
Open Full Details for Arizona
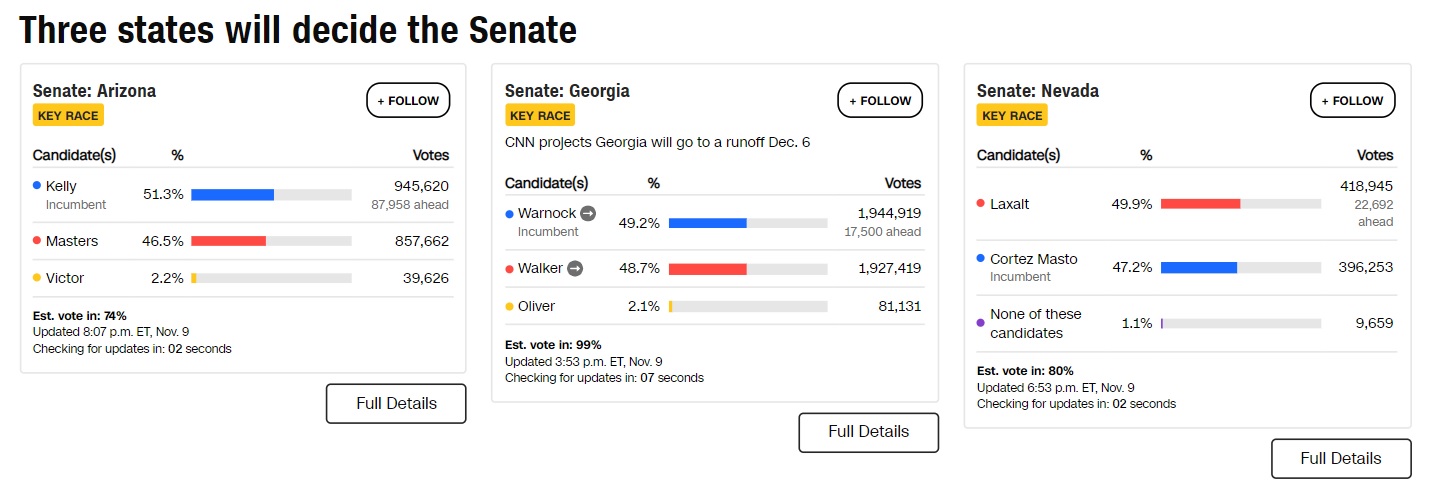[x=396, y=404]
